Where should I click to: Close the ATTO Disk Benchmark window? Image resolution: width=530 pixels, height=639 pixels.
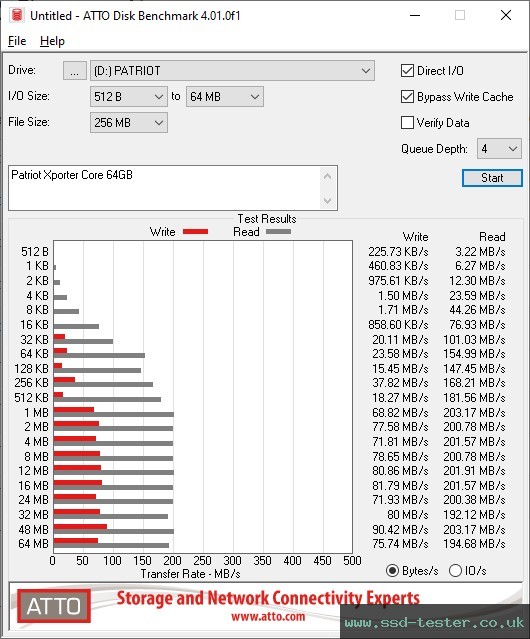506,15
